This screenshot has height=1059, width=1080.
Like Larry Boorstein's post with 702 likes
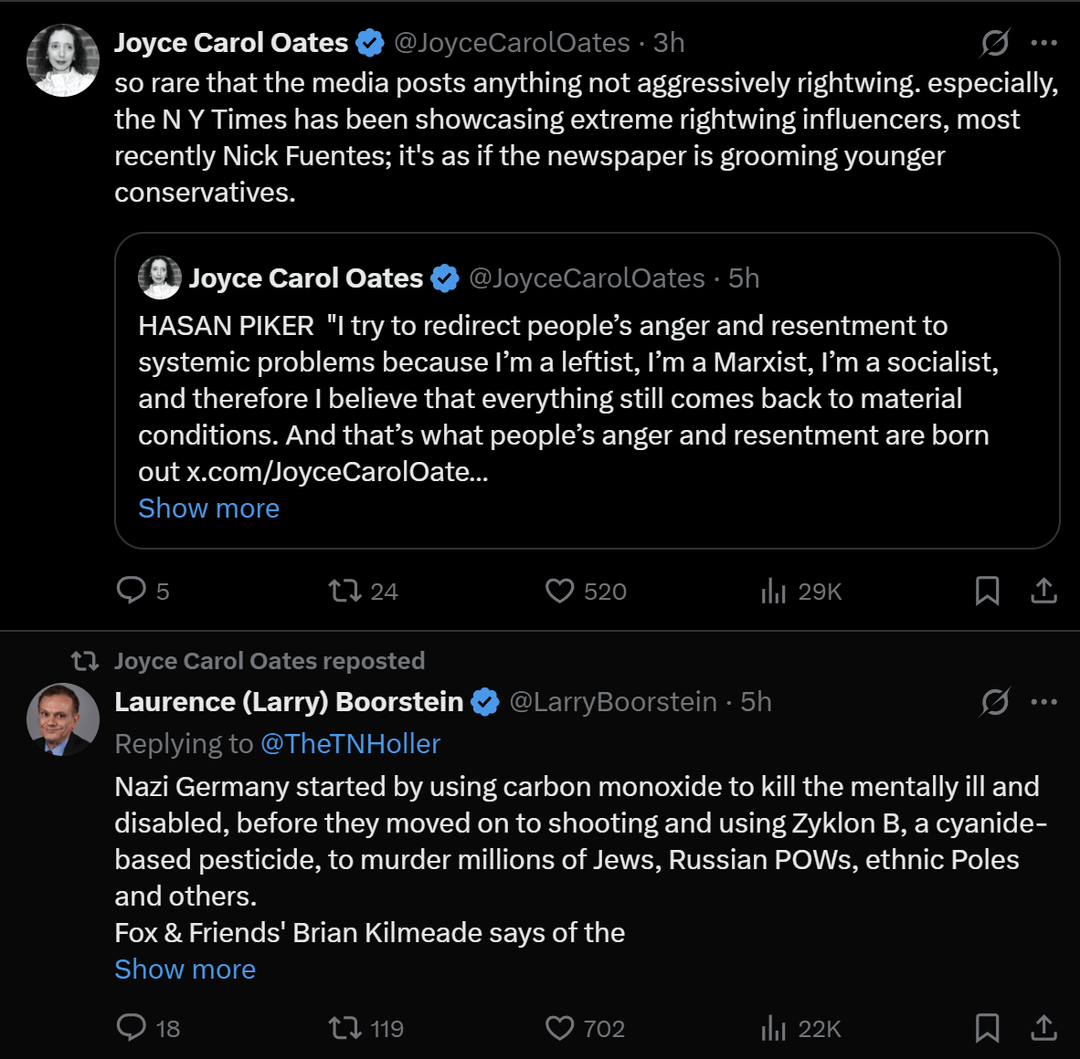pos(585,1028)
